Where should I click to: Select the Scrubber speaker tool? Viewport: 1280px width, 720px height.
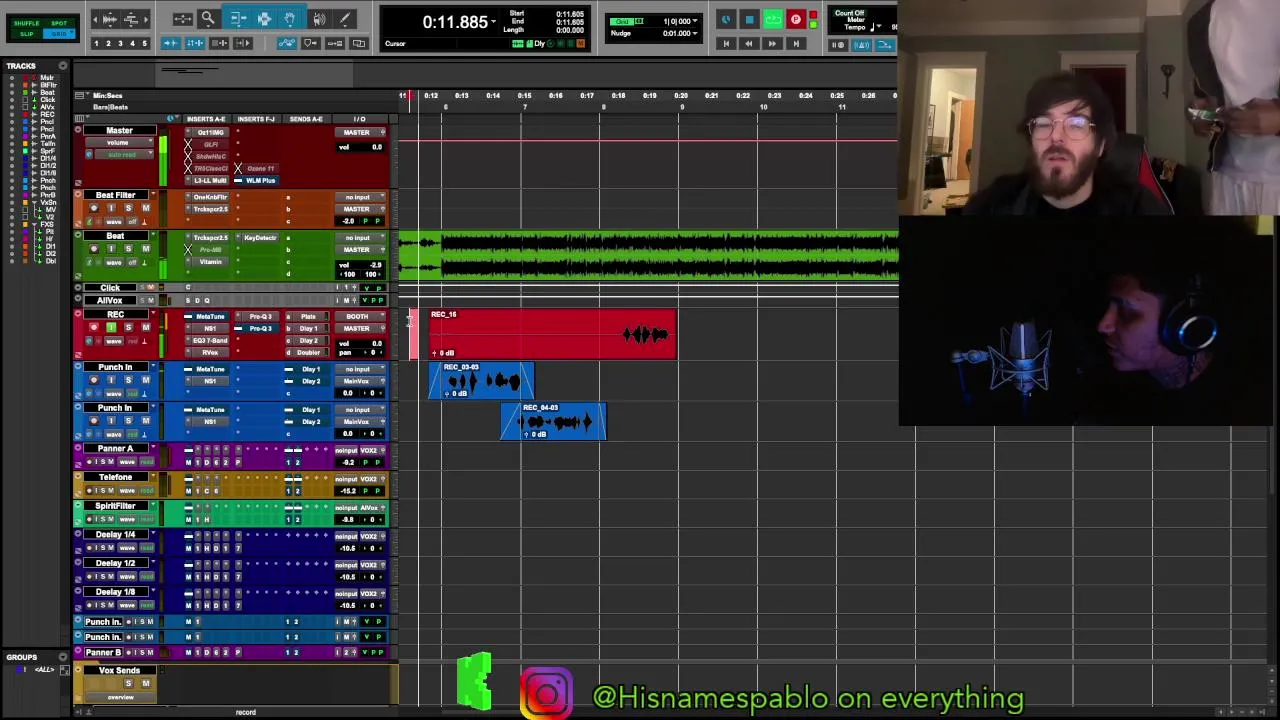(319, 19)
